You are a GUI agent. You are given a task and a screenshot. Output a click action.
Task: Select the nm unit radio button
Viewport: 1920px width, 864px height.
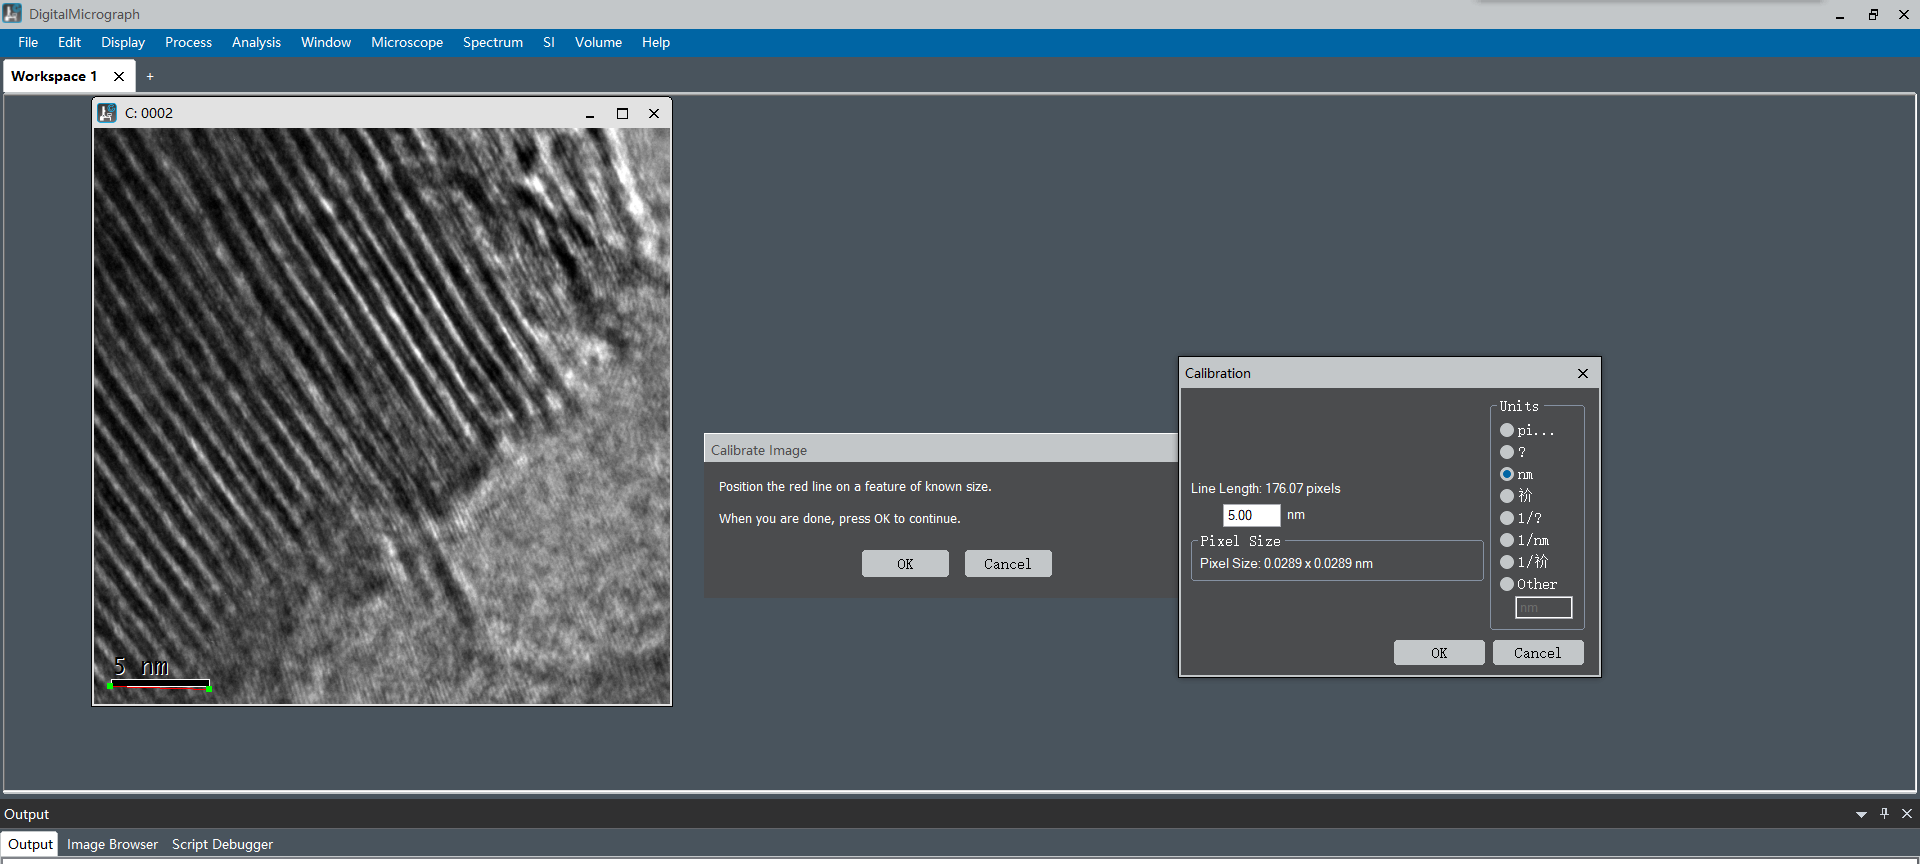(1507, 474)
